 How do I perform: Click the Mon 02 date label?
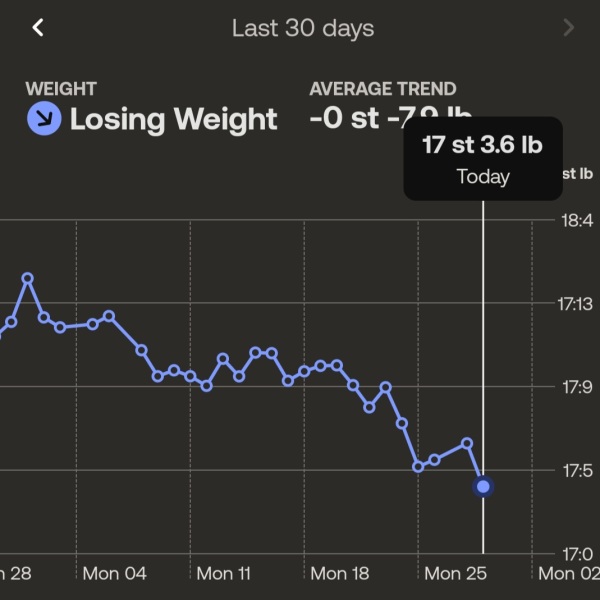(x=569, y=573)
